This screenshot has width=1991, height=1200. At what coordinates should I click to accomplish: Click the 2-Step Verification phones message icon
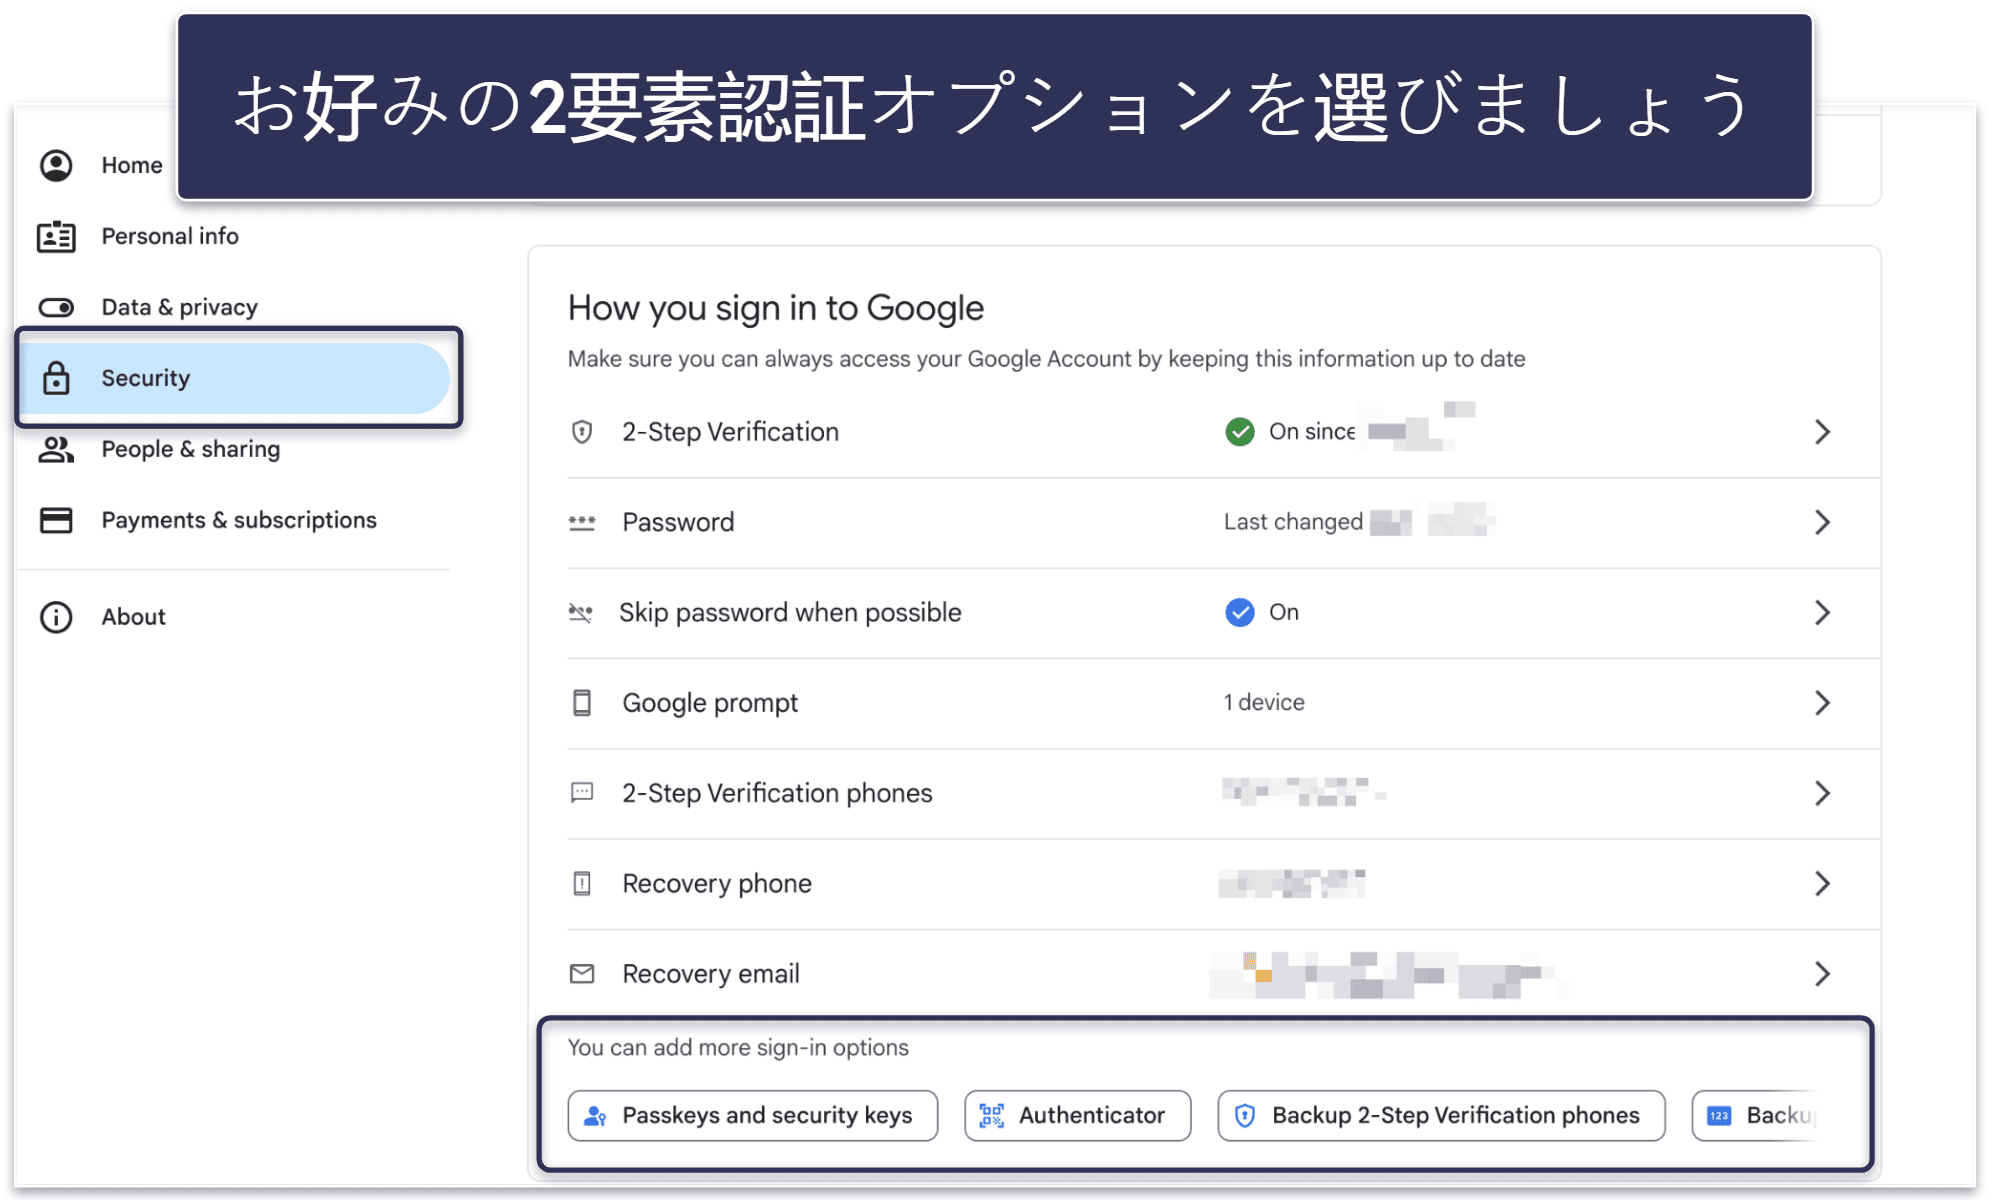(x=582, y=793)
